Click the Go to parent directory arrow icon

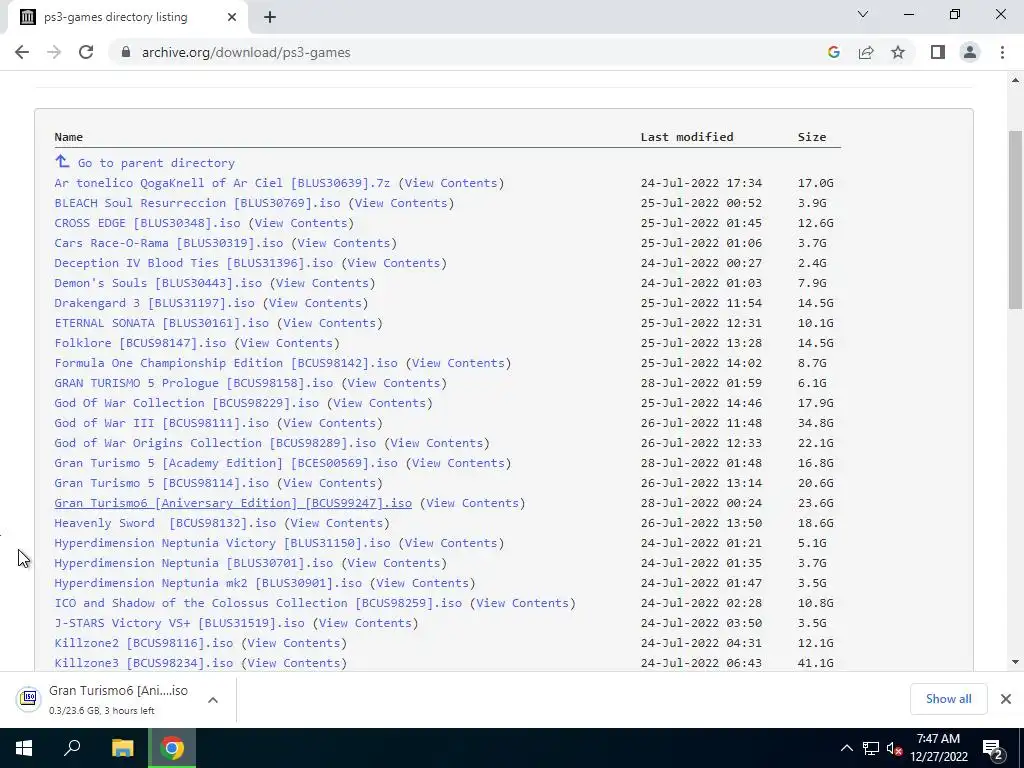click(x=62, y=161)
